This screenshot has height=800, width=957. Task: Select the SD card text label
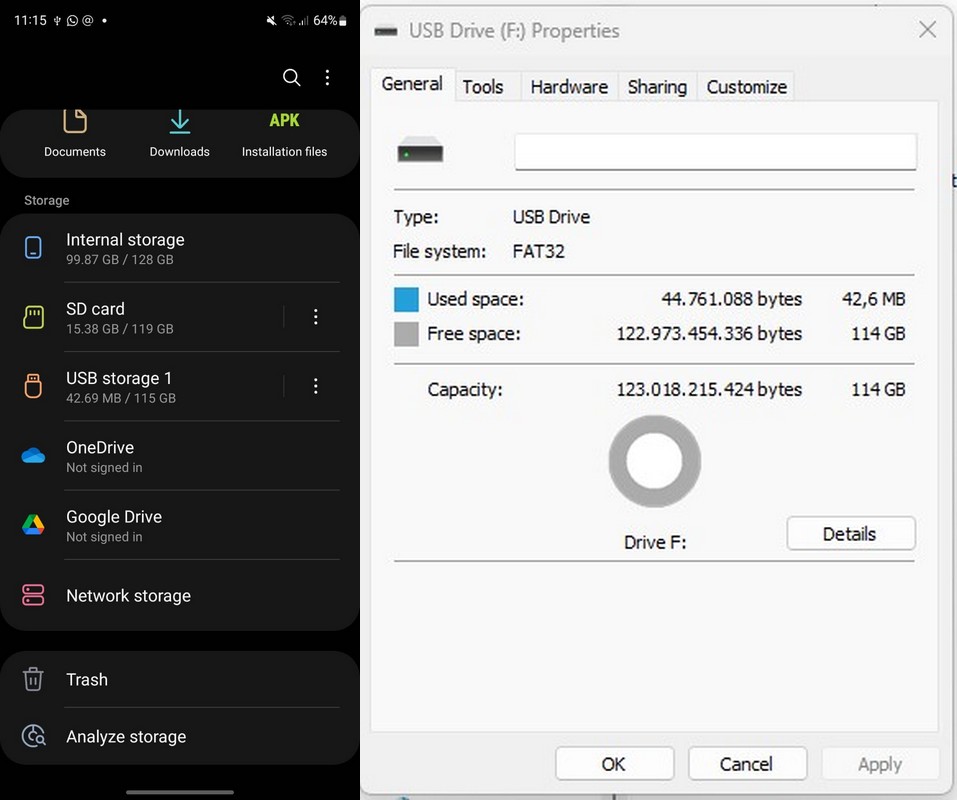pos(95,309)
